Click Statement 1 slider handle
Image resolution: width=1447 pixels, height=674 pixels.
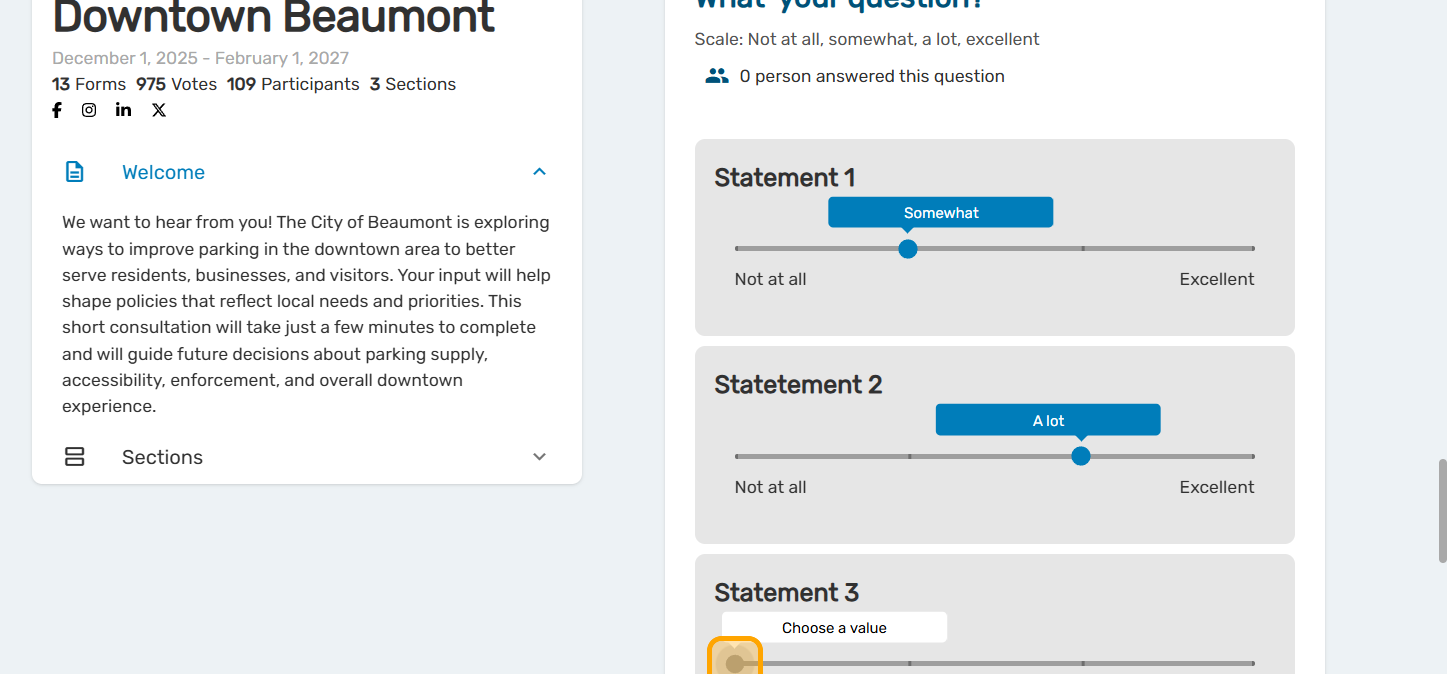click(908, 249)
